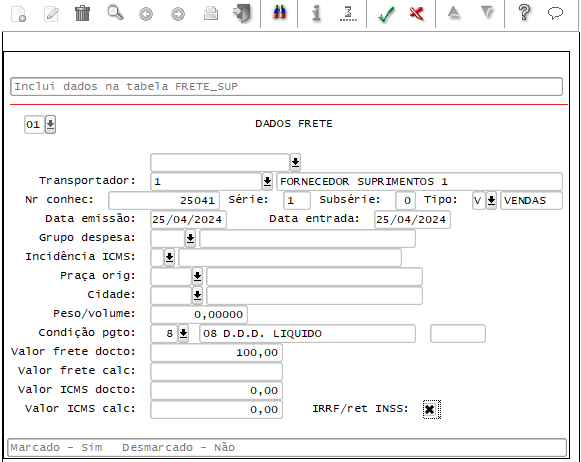
Task: Click the blank field right of LIQUIDO
Action: point(458,334)
